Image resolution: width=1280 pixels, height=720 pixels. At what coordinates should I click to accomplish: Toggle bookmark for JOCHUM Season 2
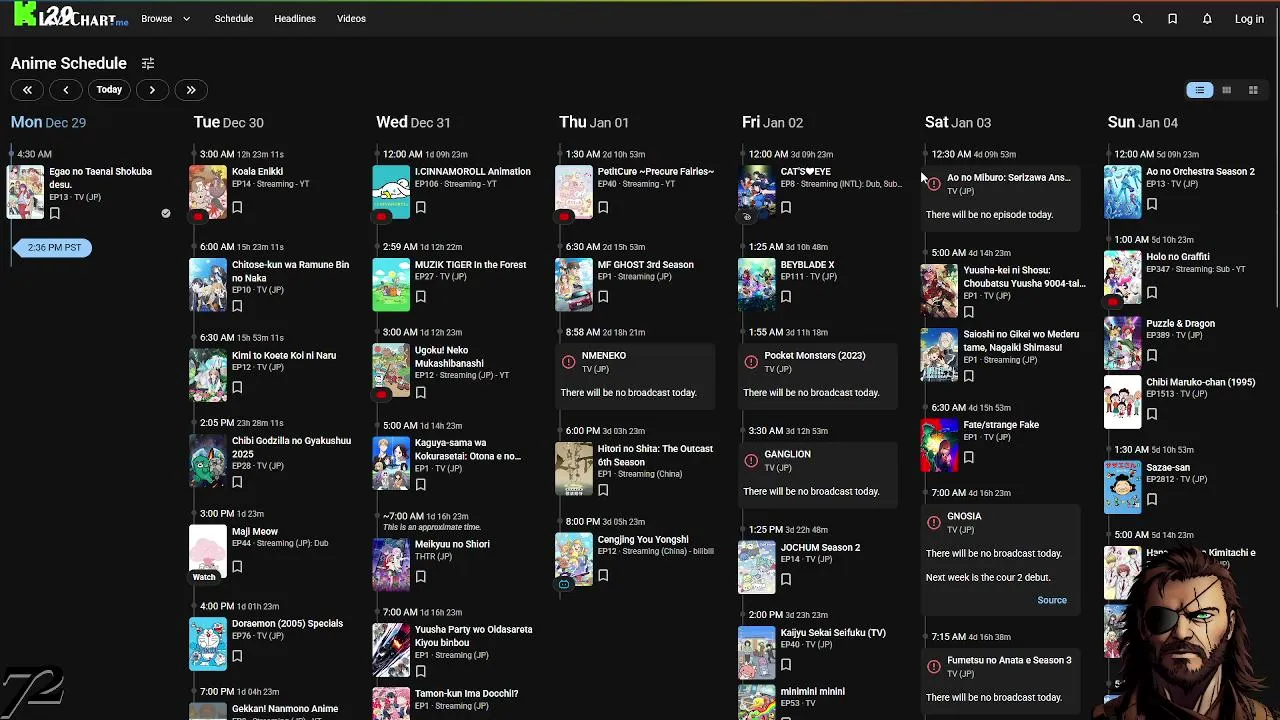pyautogui.click(x=786, y=579)
